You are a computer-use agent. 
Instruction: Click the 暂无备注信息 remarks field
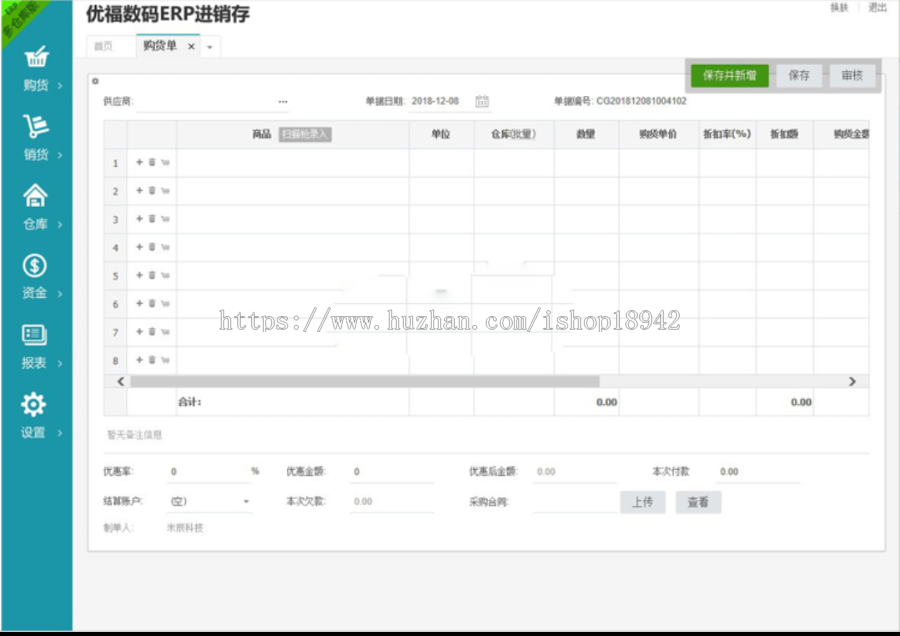click(486, 435)
